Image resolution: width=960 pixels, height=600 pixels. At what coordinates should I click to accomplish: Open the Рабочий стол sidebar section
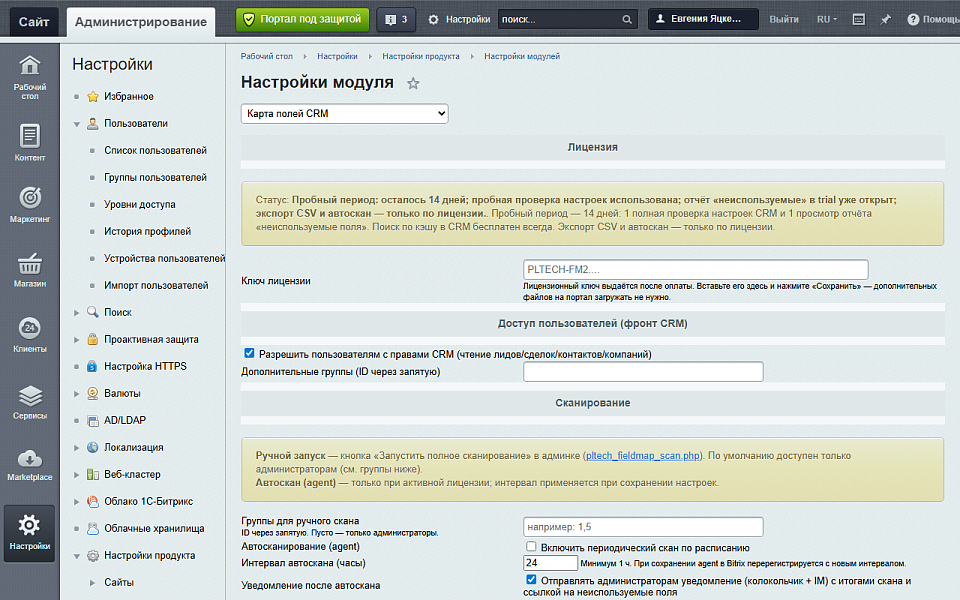[29, 78]
